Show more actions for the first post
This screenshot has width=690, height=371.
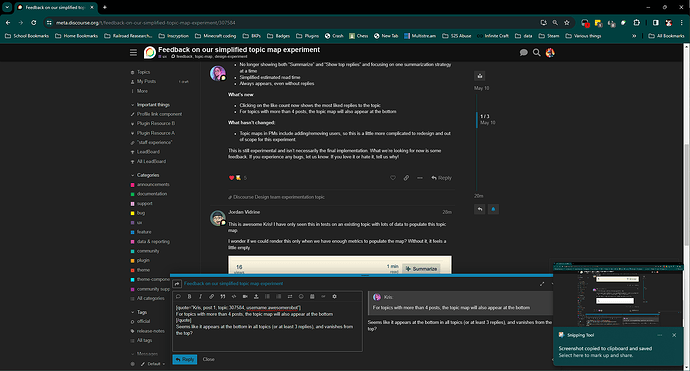pyautogui.click(x=420, y=178)
